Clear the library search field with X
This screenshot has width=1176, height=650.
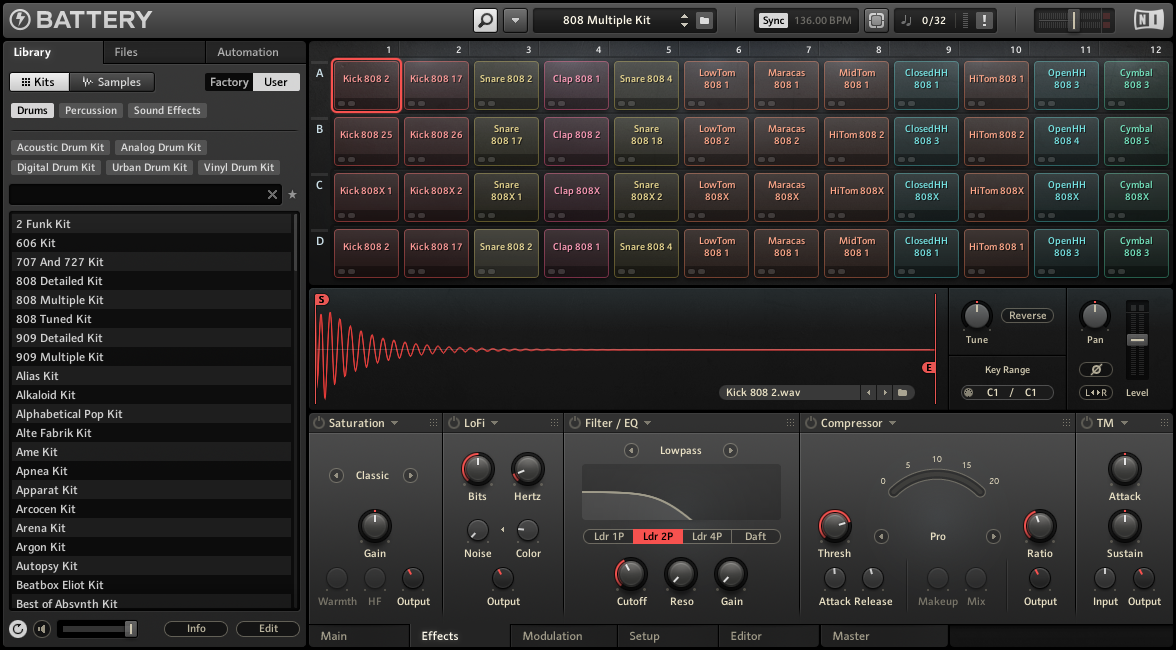[x=272, y=194]
